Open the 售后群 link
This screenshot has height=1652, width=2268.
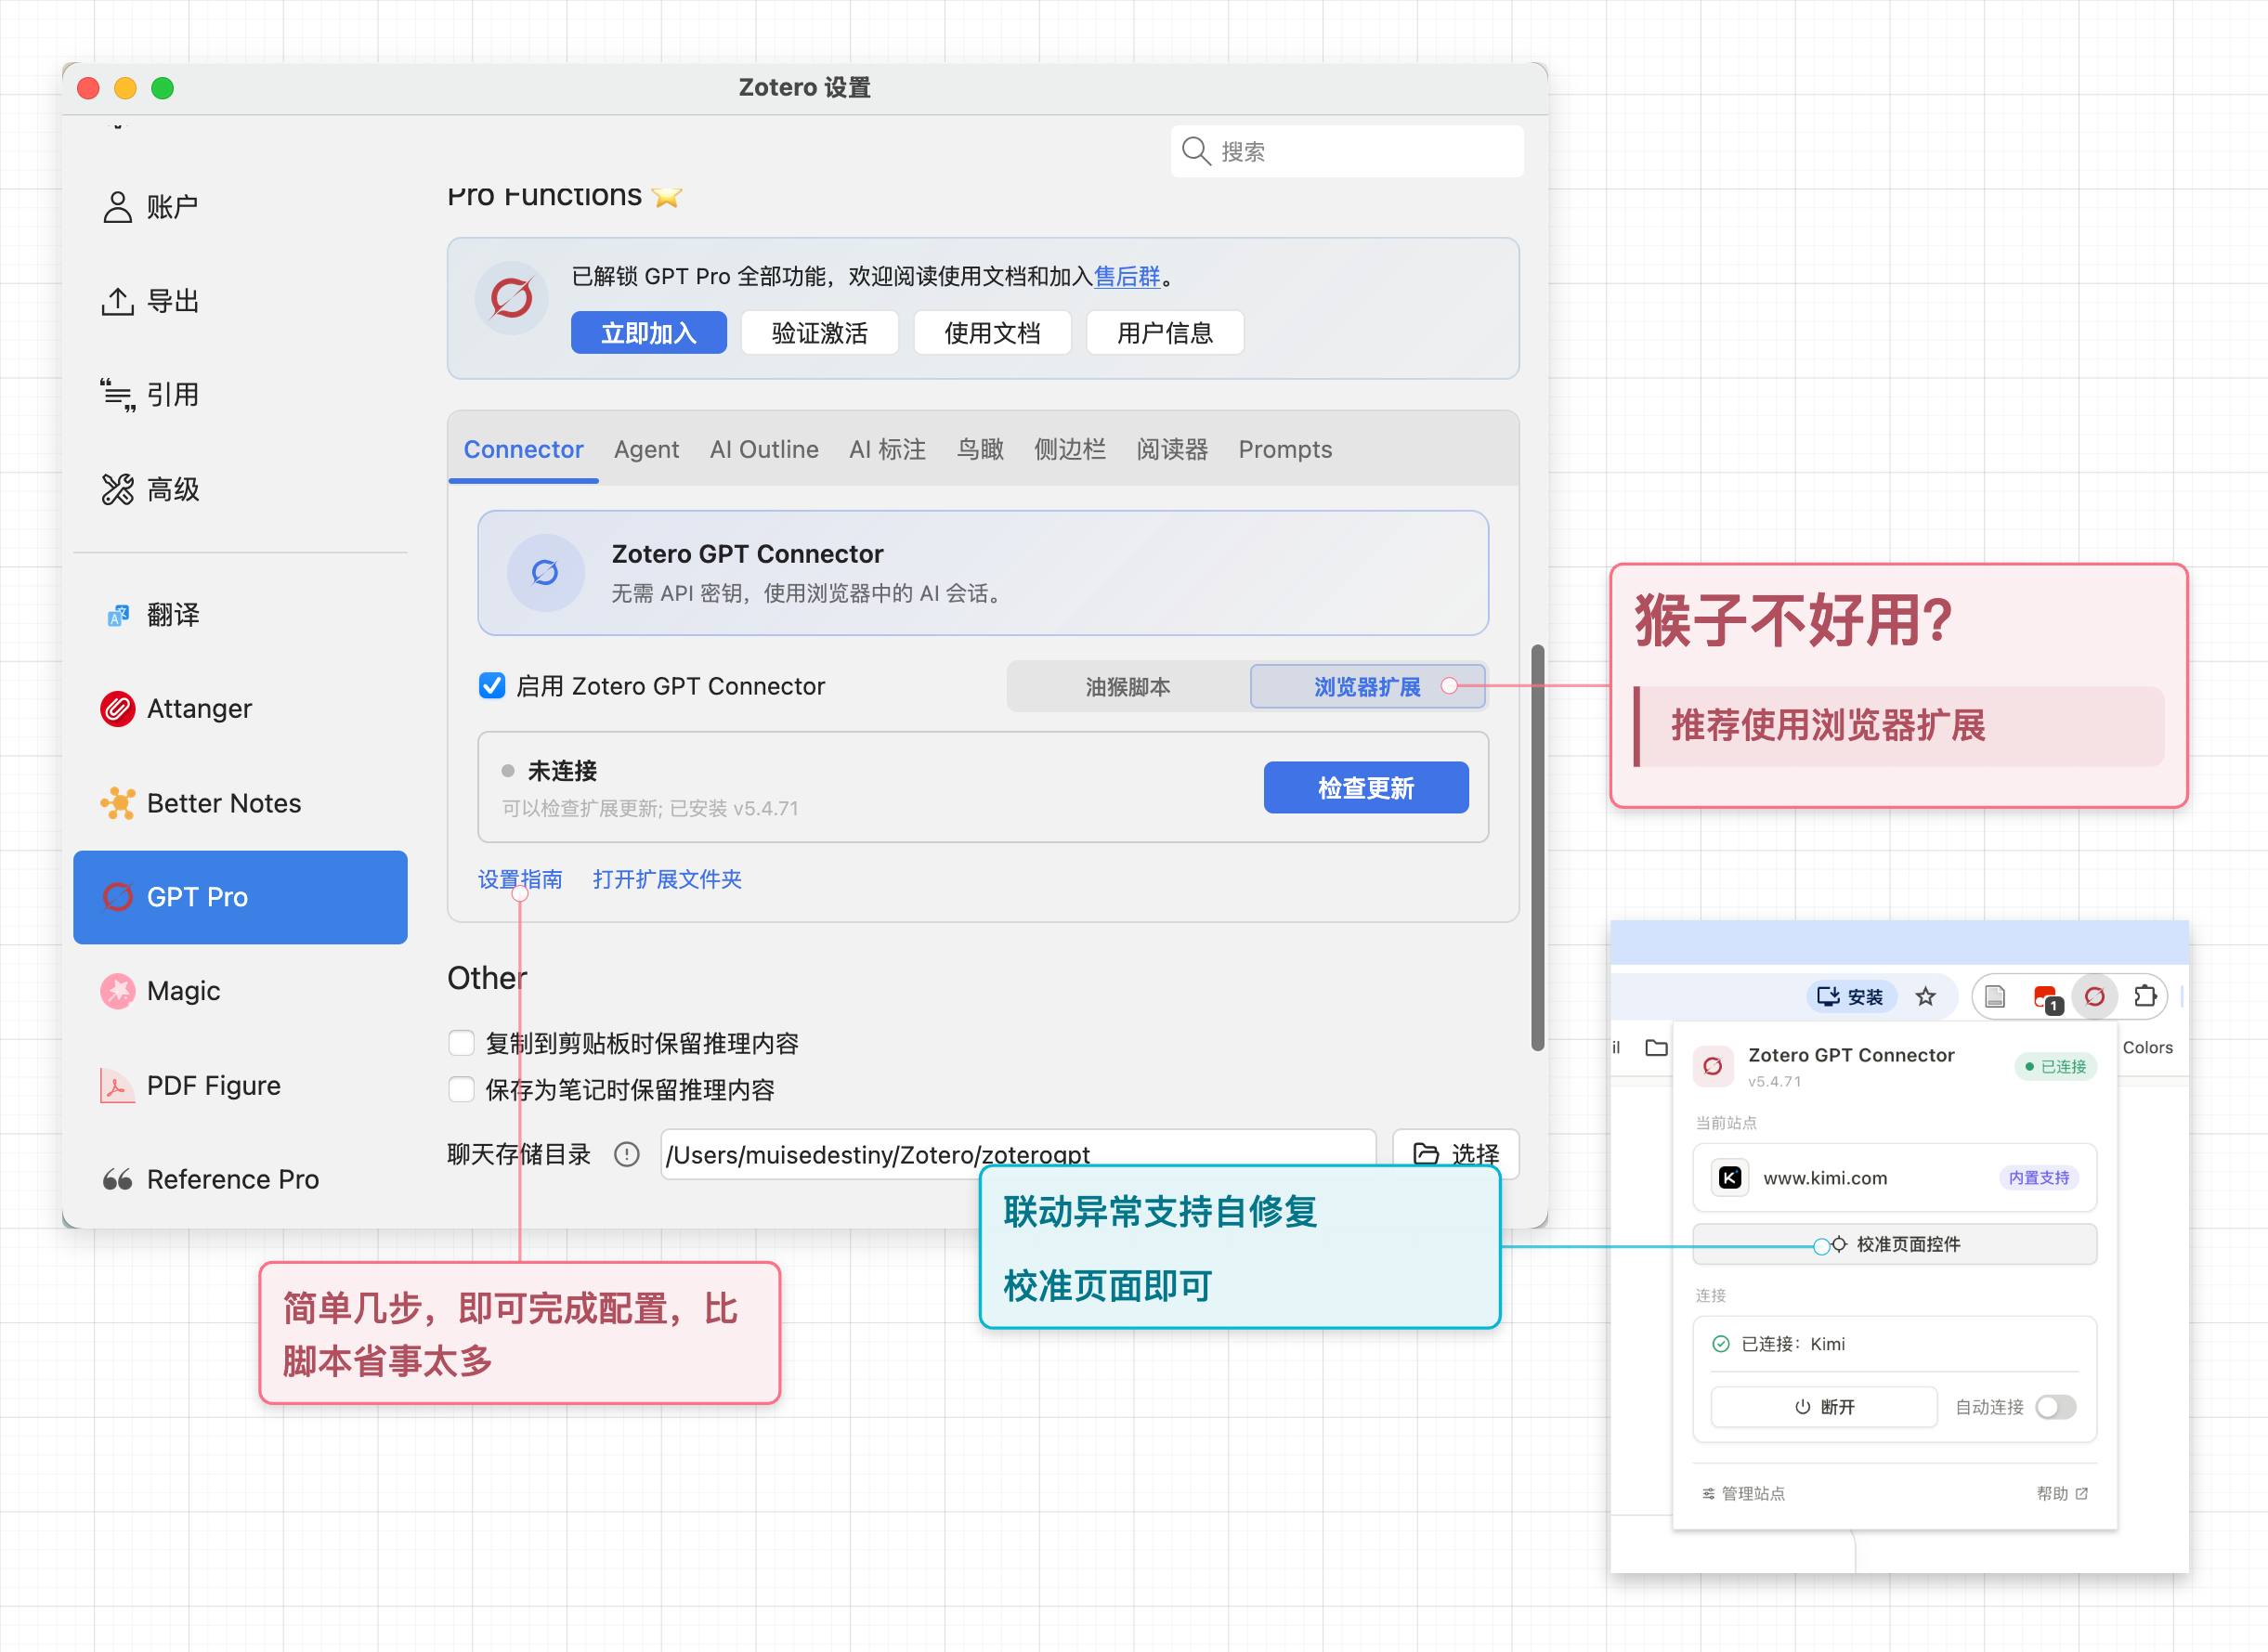[1127, 276]
